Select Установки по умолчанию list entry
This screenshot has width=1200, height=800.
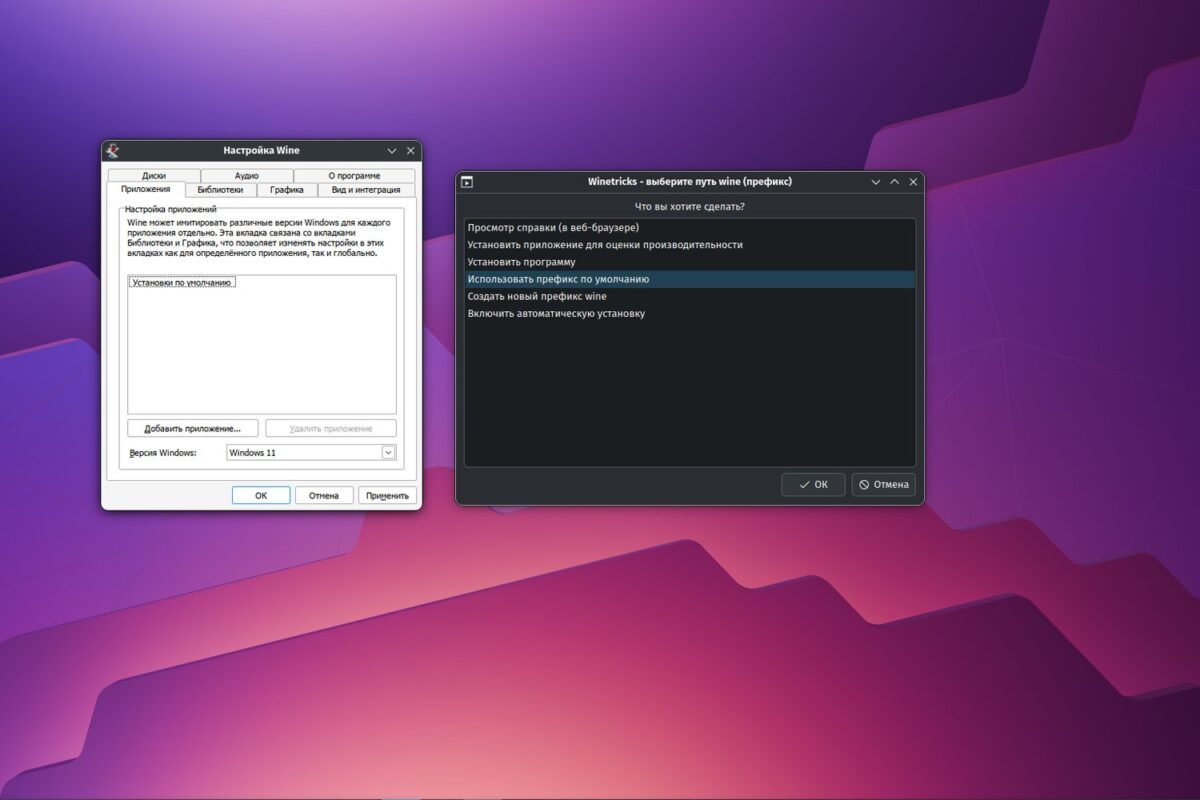[182, 283]
